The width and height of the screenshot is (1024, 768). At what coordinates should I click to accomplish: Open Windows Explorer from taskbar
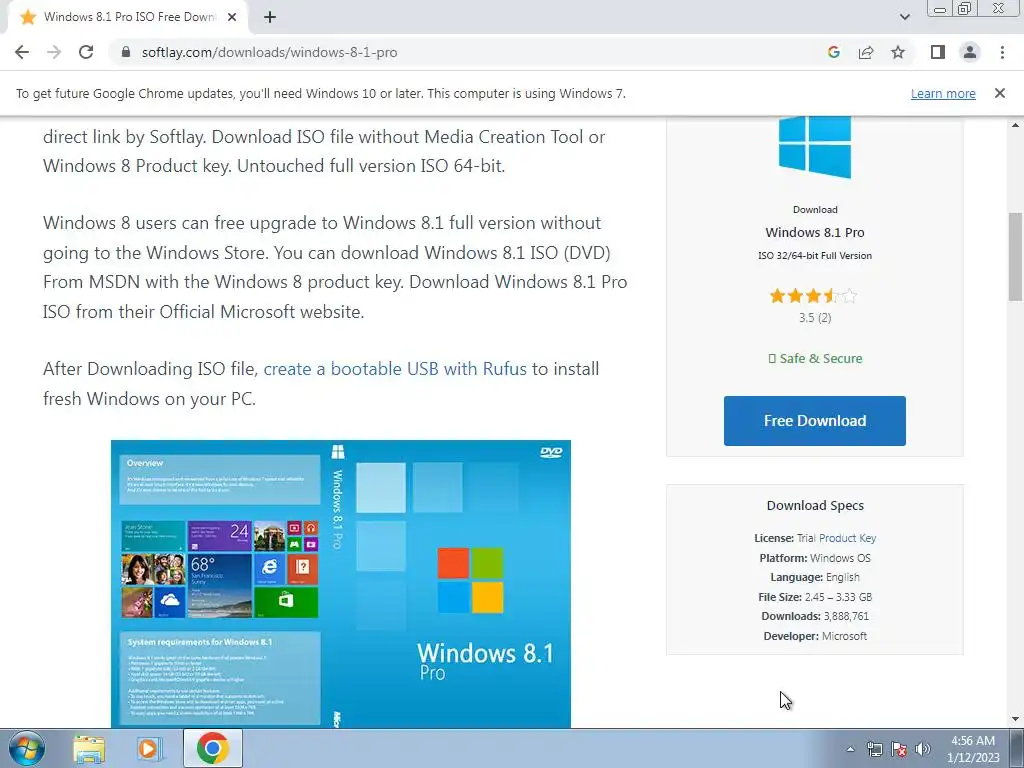pyautogui.click(x=89, y=749)
